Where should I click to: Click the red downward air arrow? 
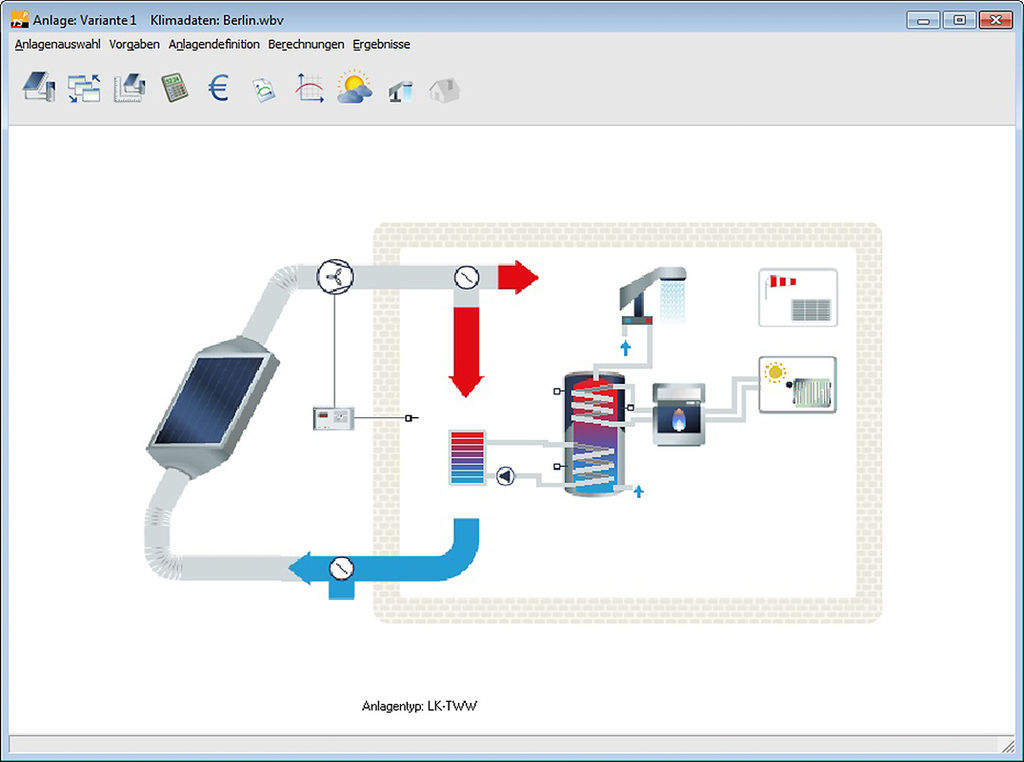click(x=466, y=351)
